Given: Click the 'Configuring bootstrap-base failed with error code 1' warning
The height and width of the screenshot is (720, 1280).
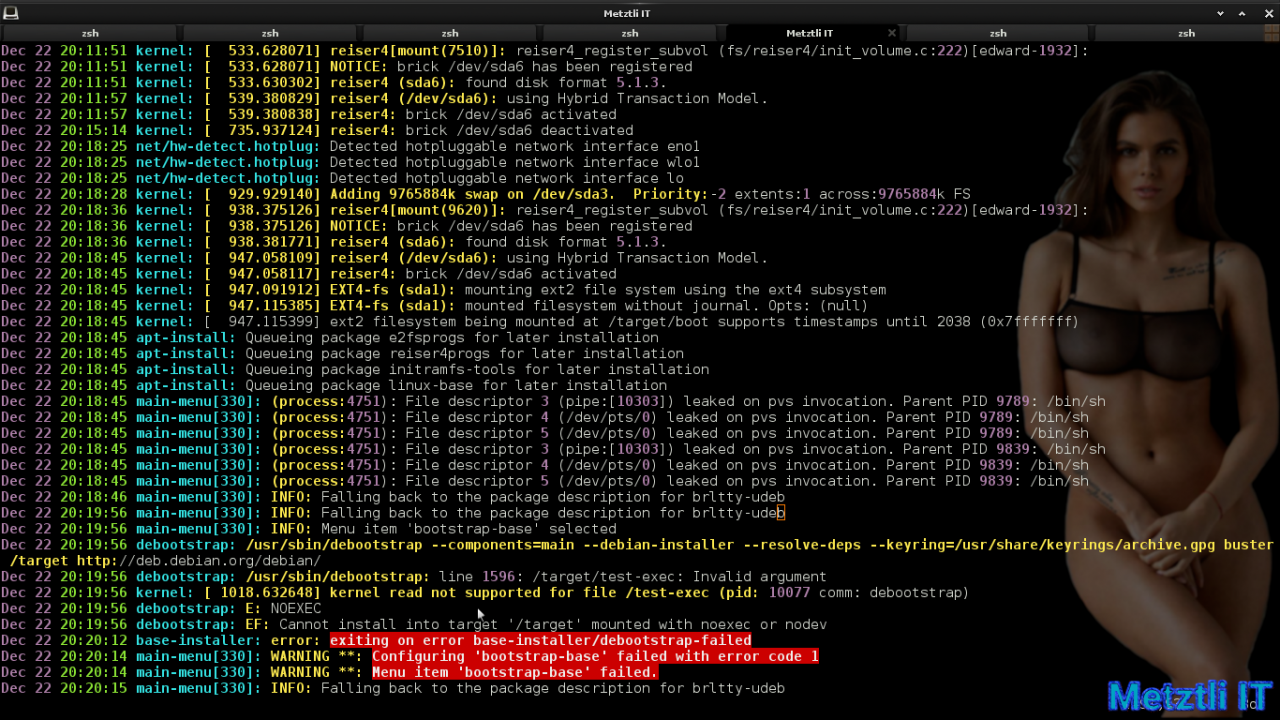Looking at the screenshot, I should (595, 657).
